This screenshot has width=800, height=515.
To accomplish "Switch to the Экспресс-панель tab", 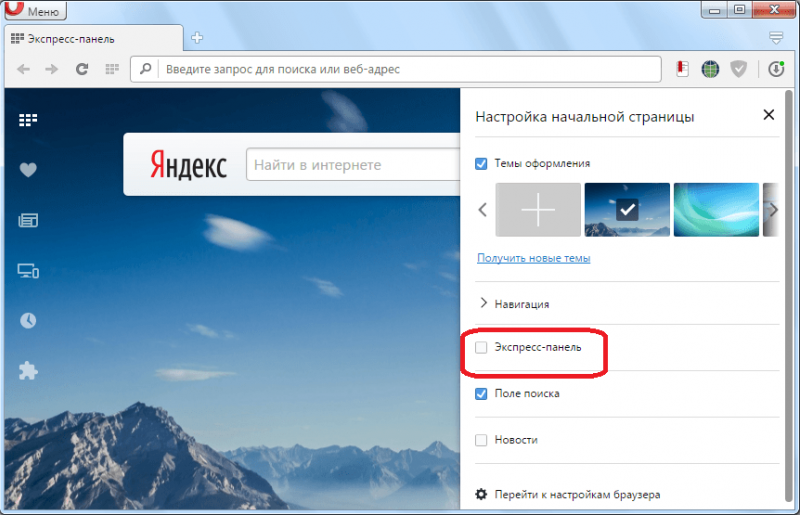I will pos(93,39).
